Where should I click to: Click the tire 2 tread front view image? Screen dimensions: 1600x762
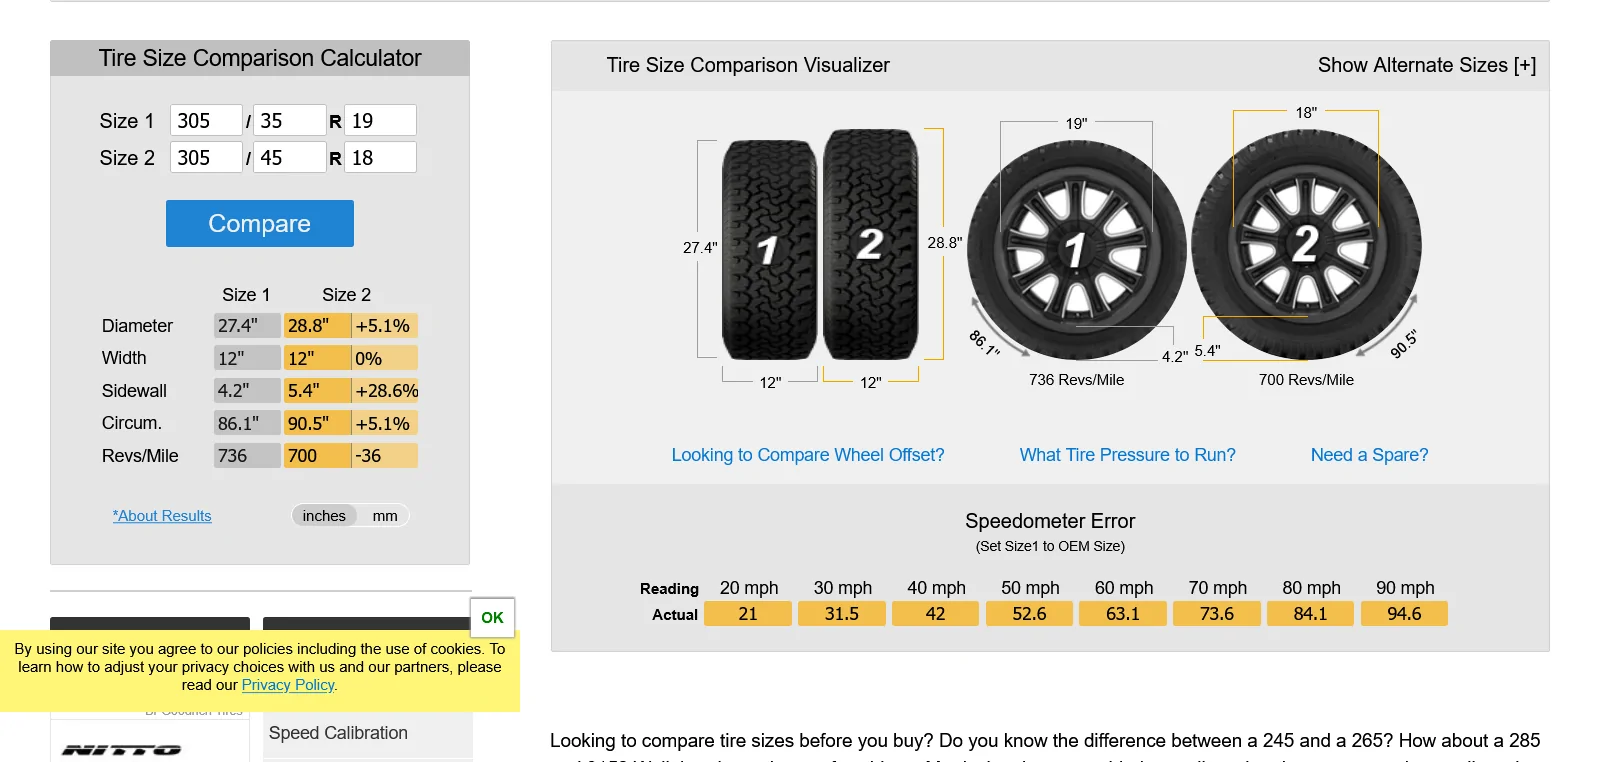(871, 244)
